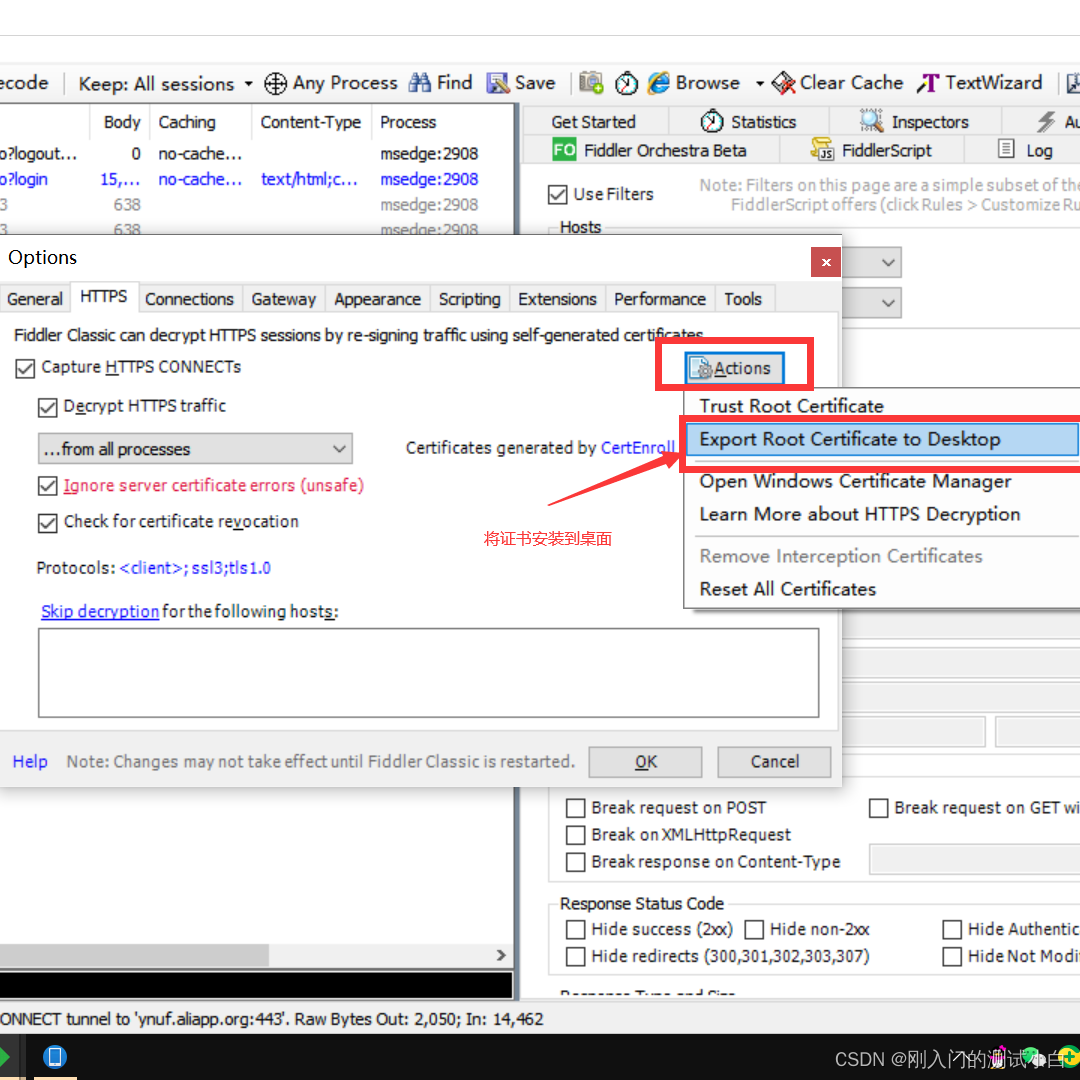Click the FiddlerScript JS icon
1080x1080 pixels.
click(822, 149)
